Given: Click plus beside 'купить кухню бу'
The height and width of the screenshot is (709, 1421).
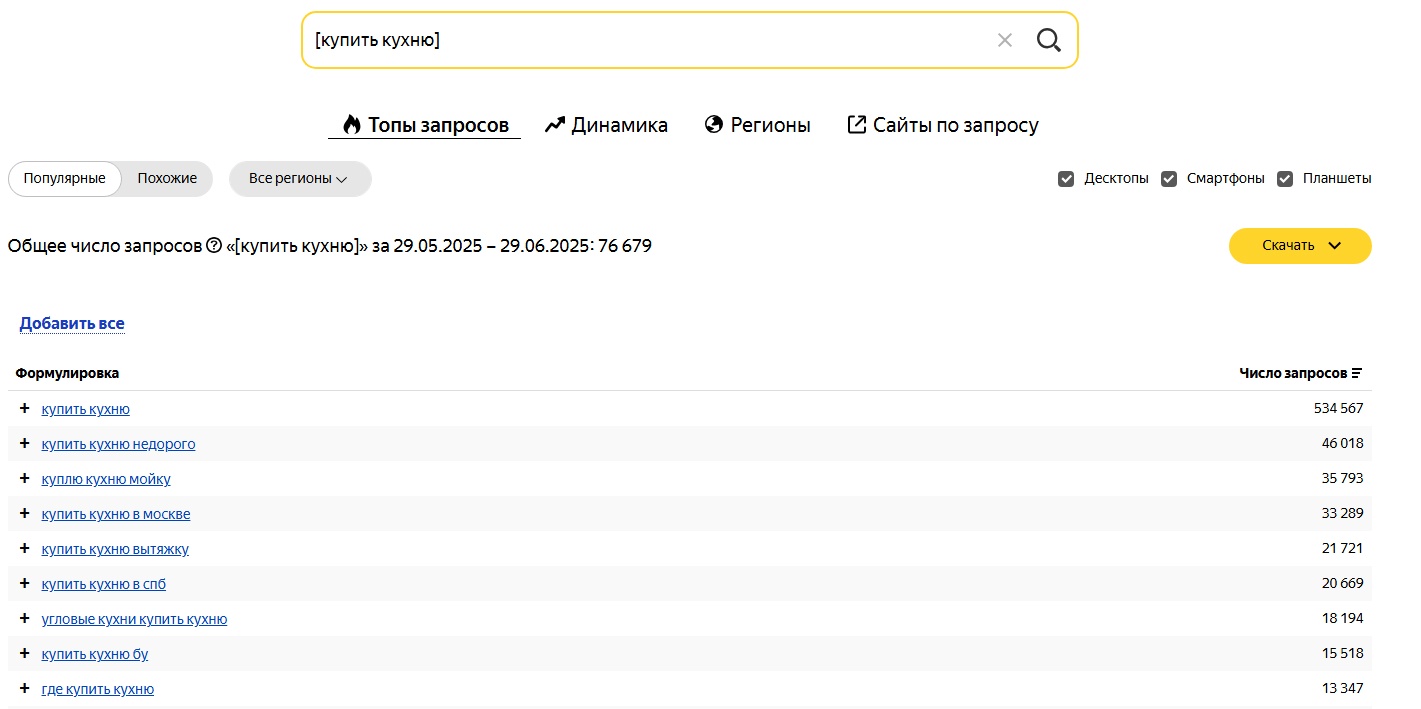Looking at the screenshot, I should click(x=25, y=653).
